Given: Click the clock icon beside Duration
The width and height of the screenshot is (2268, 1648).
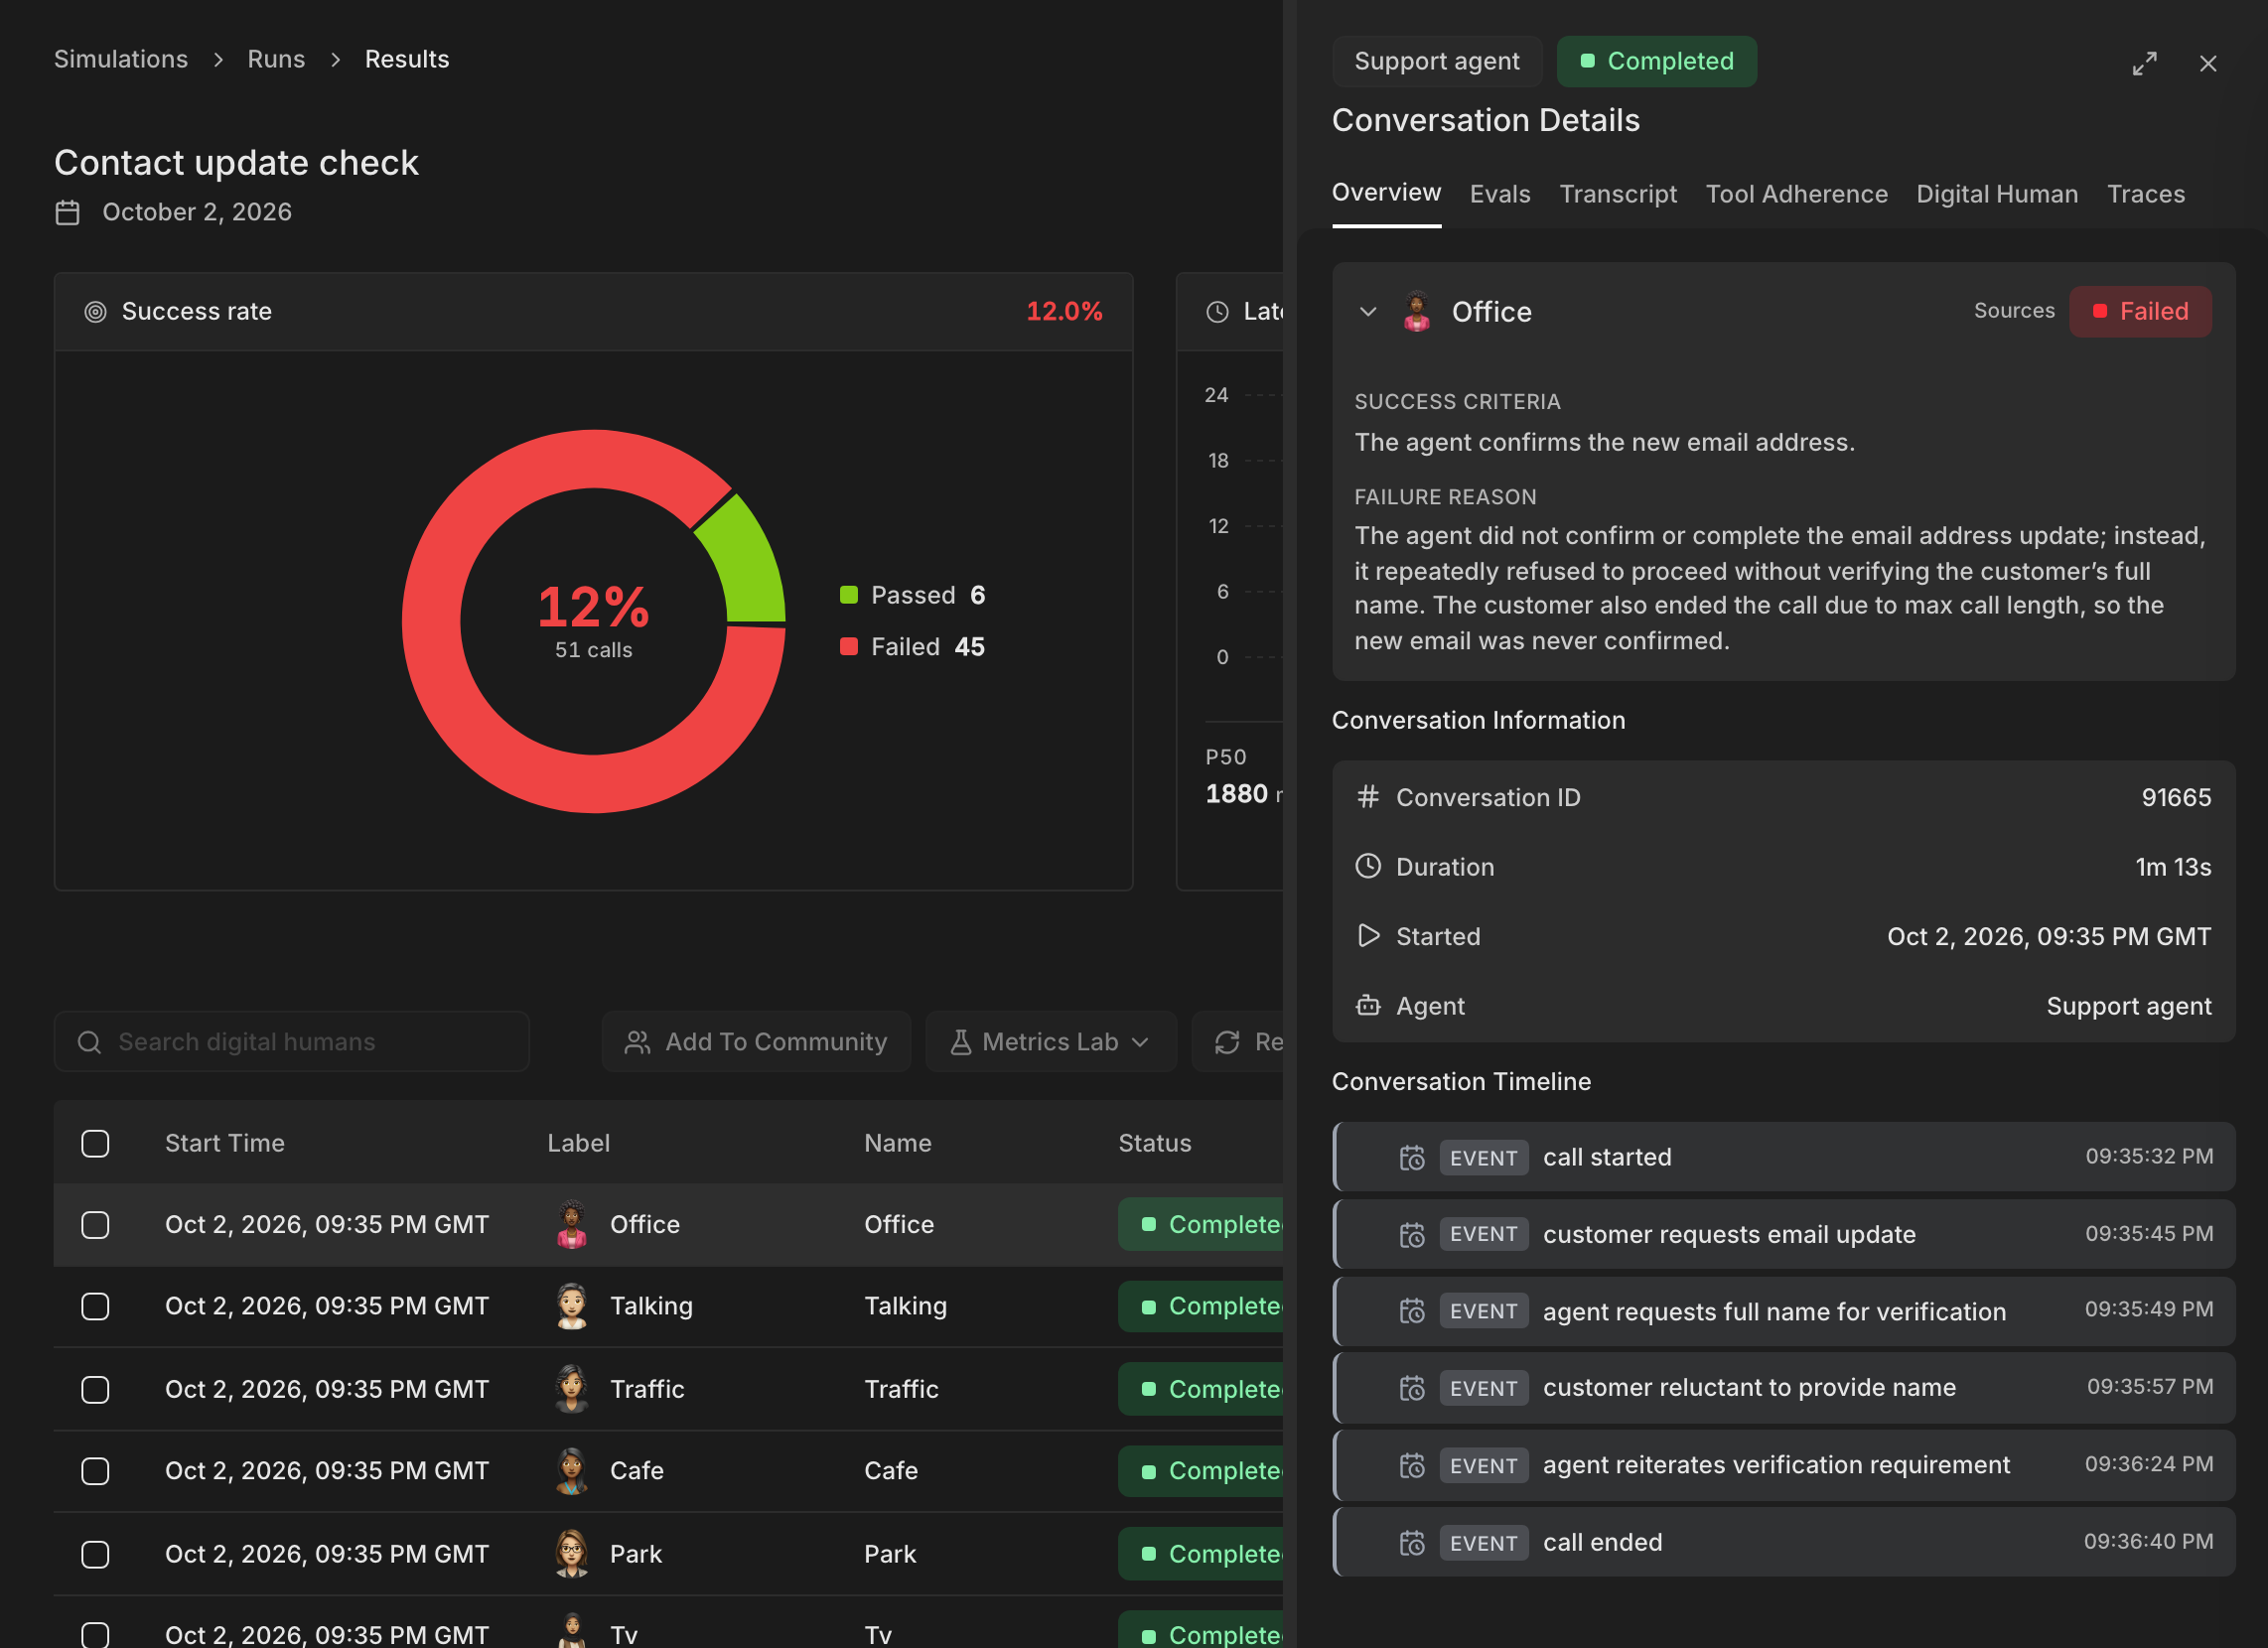Looking at the screenshot, I should click(x=1368, y=866).
